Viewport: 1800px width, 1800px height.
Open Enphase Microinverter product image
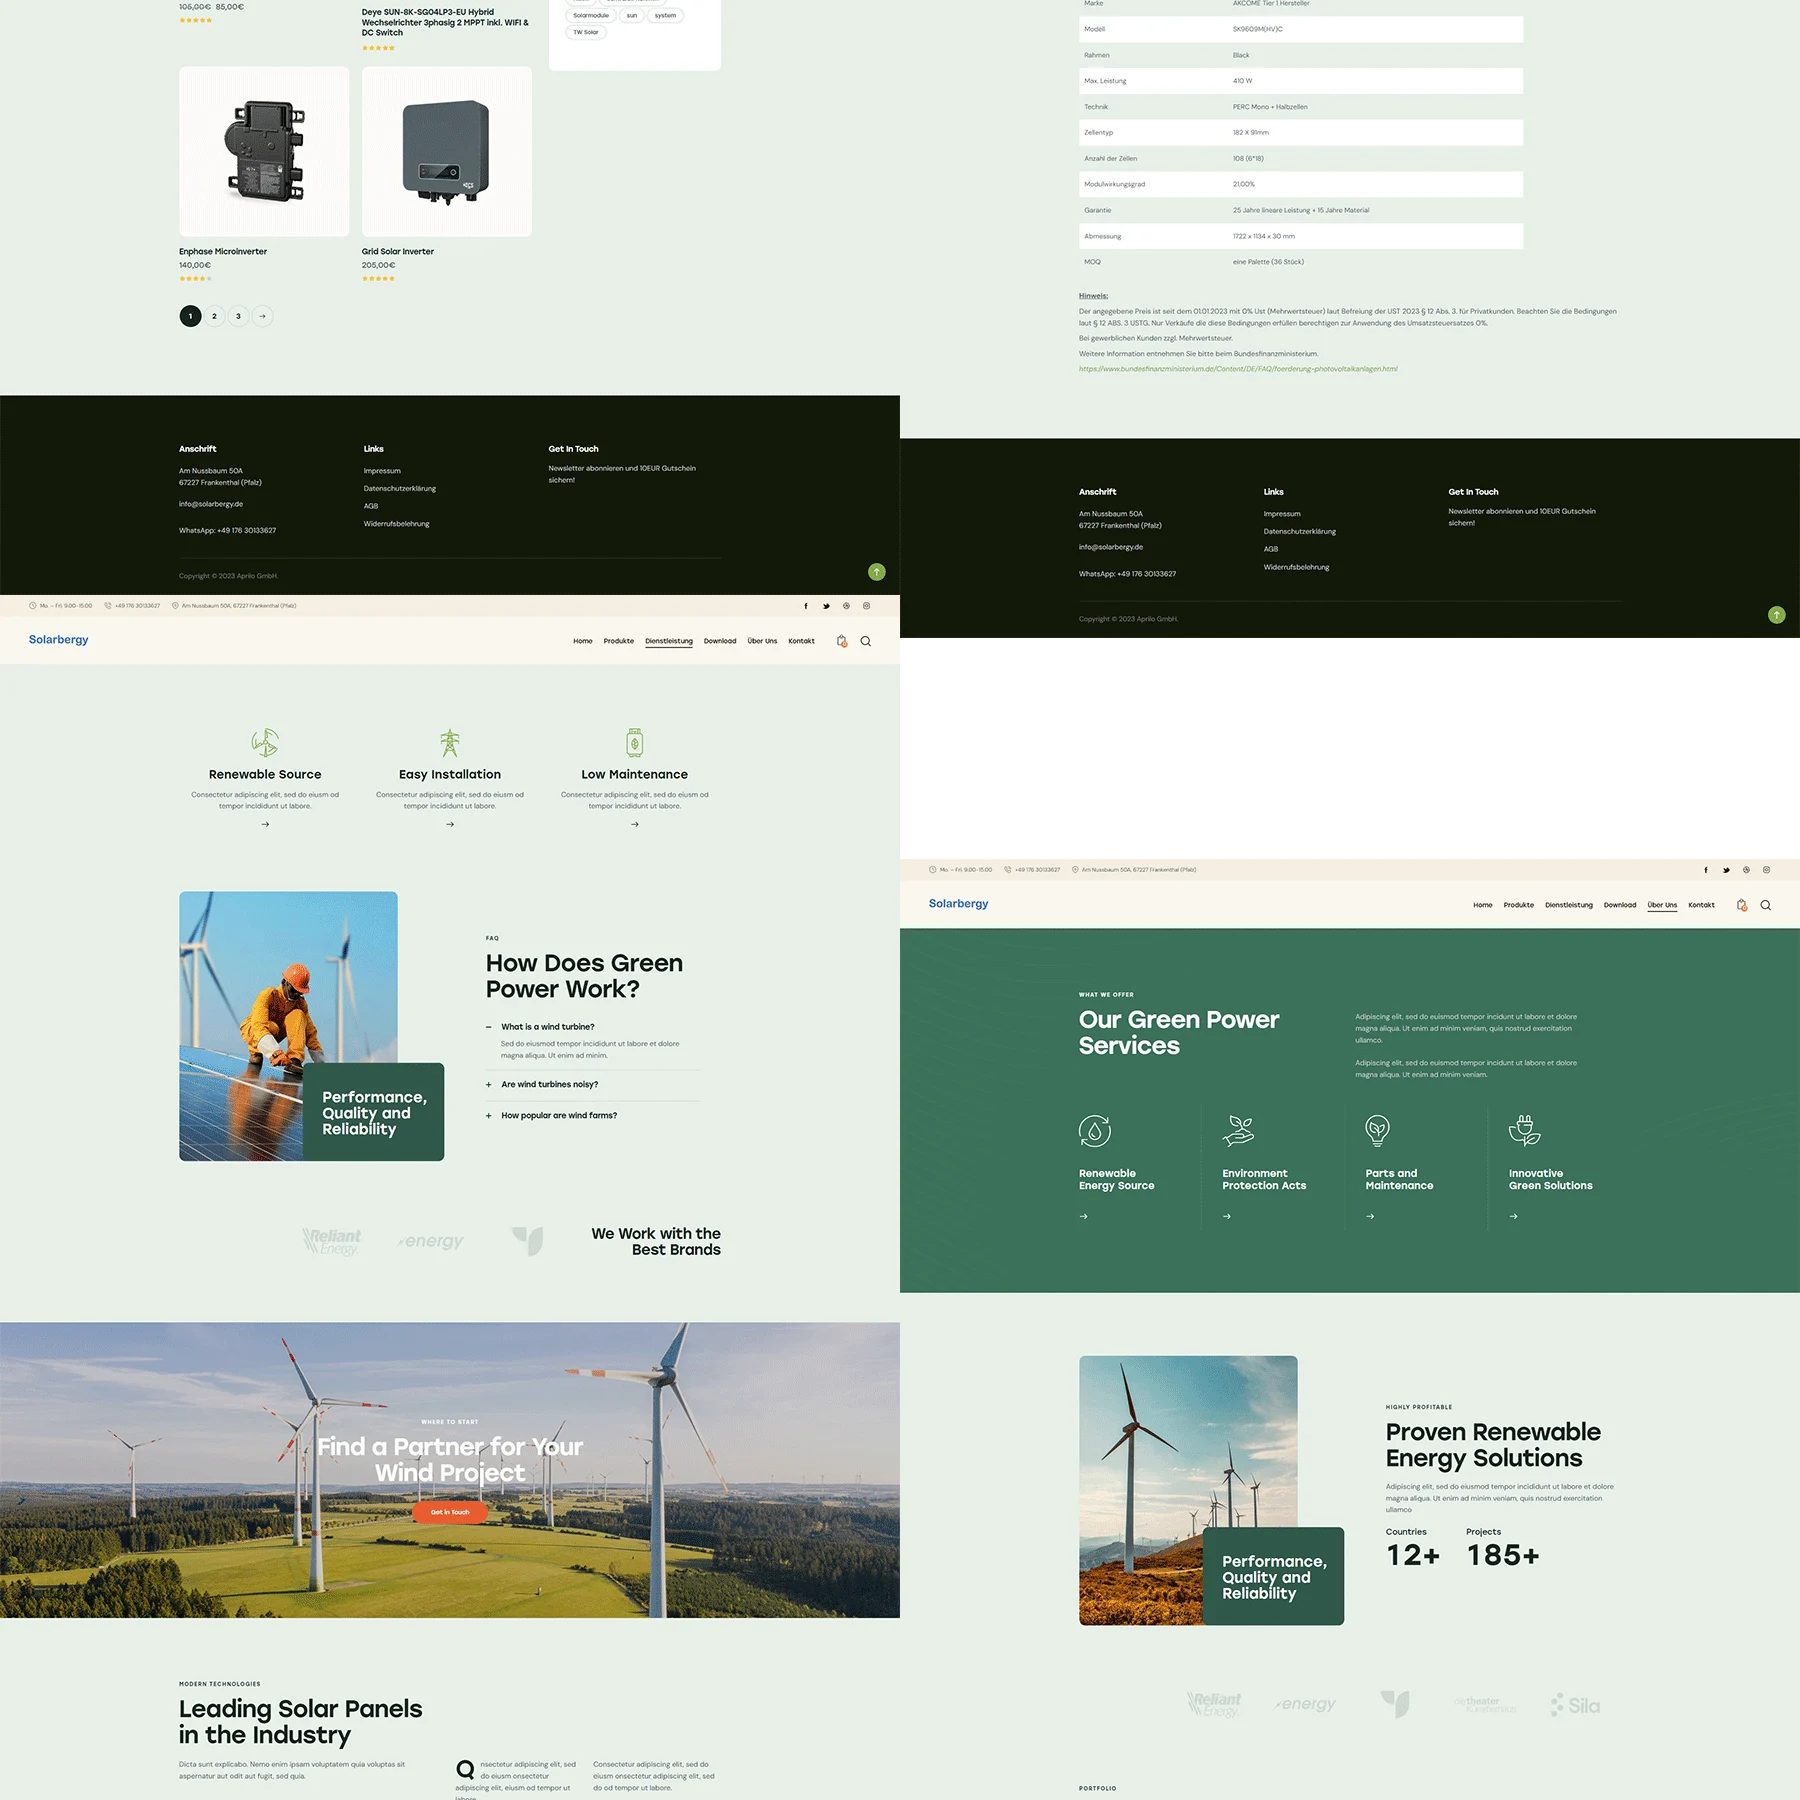coord(264,152)
